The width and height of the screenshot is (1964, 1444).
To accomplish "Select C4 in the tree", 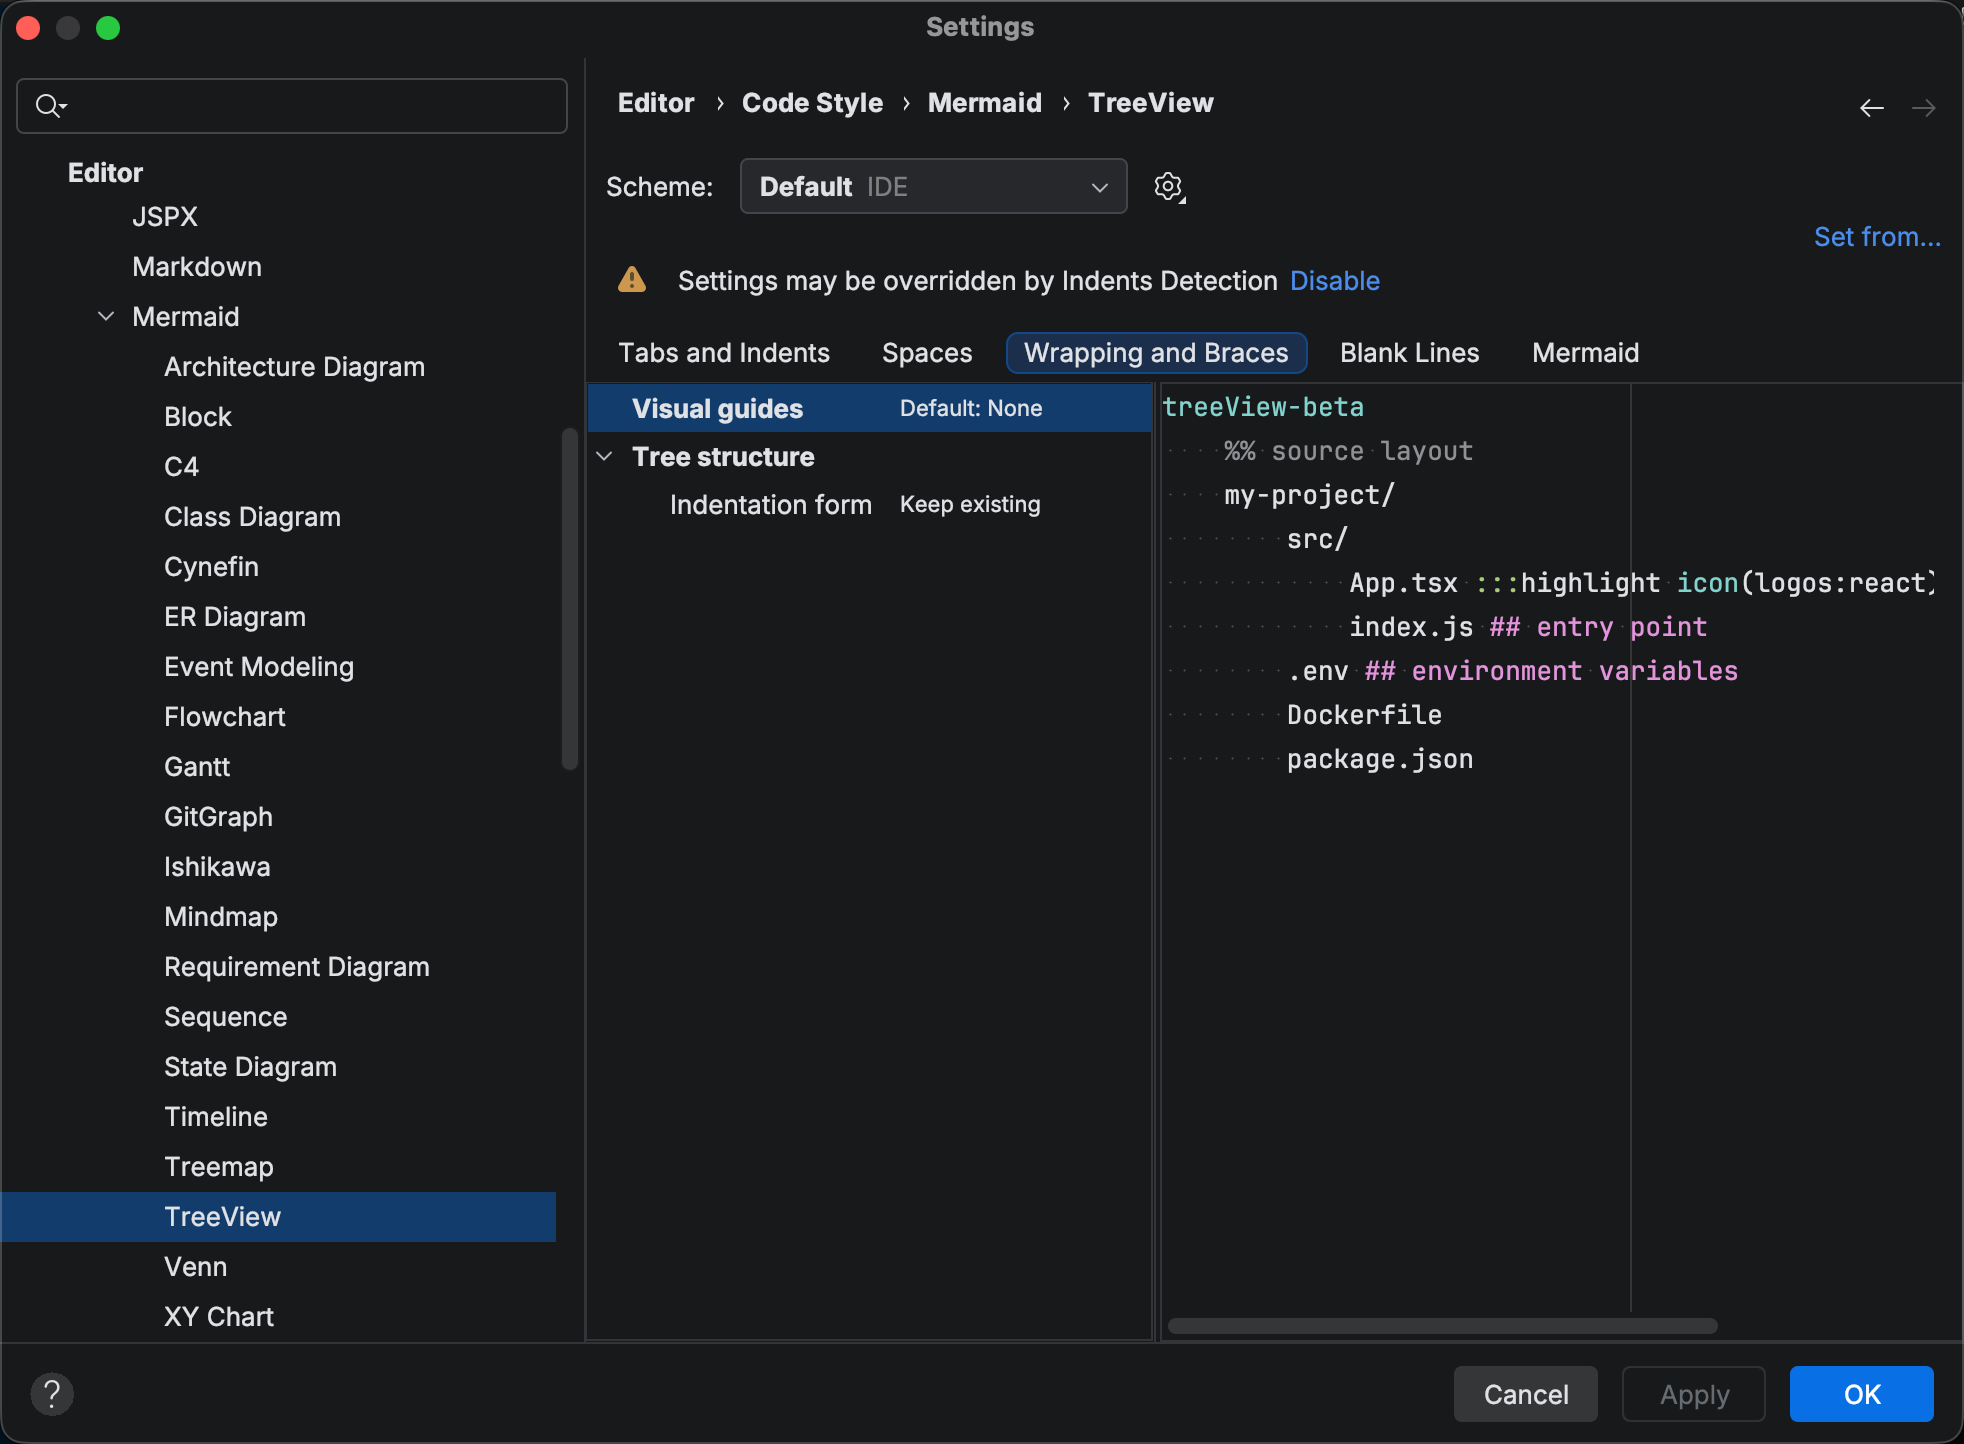I will [x=181, y=466].
